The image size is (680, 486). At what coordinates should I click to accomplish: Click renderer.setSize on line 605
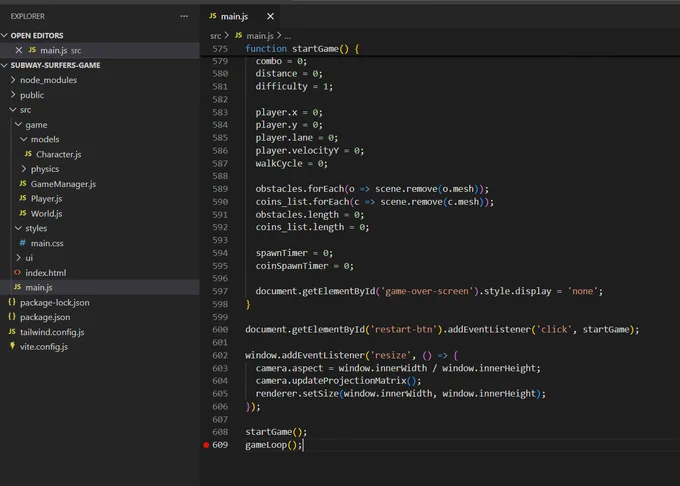(x=297, y=394)
